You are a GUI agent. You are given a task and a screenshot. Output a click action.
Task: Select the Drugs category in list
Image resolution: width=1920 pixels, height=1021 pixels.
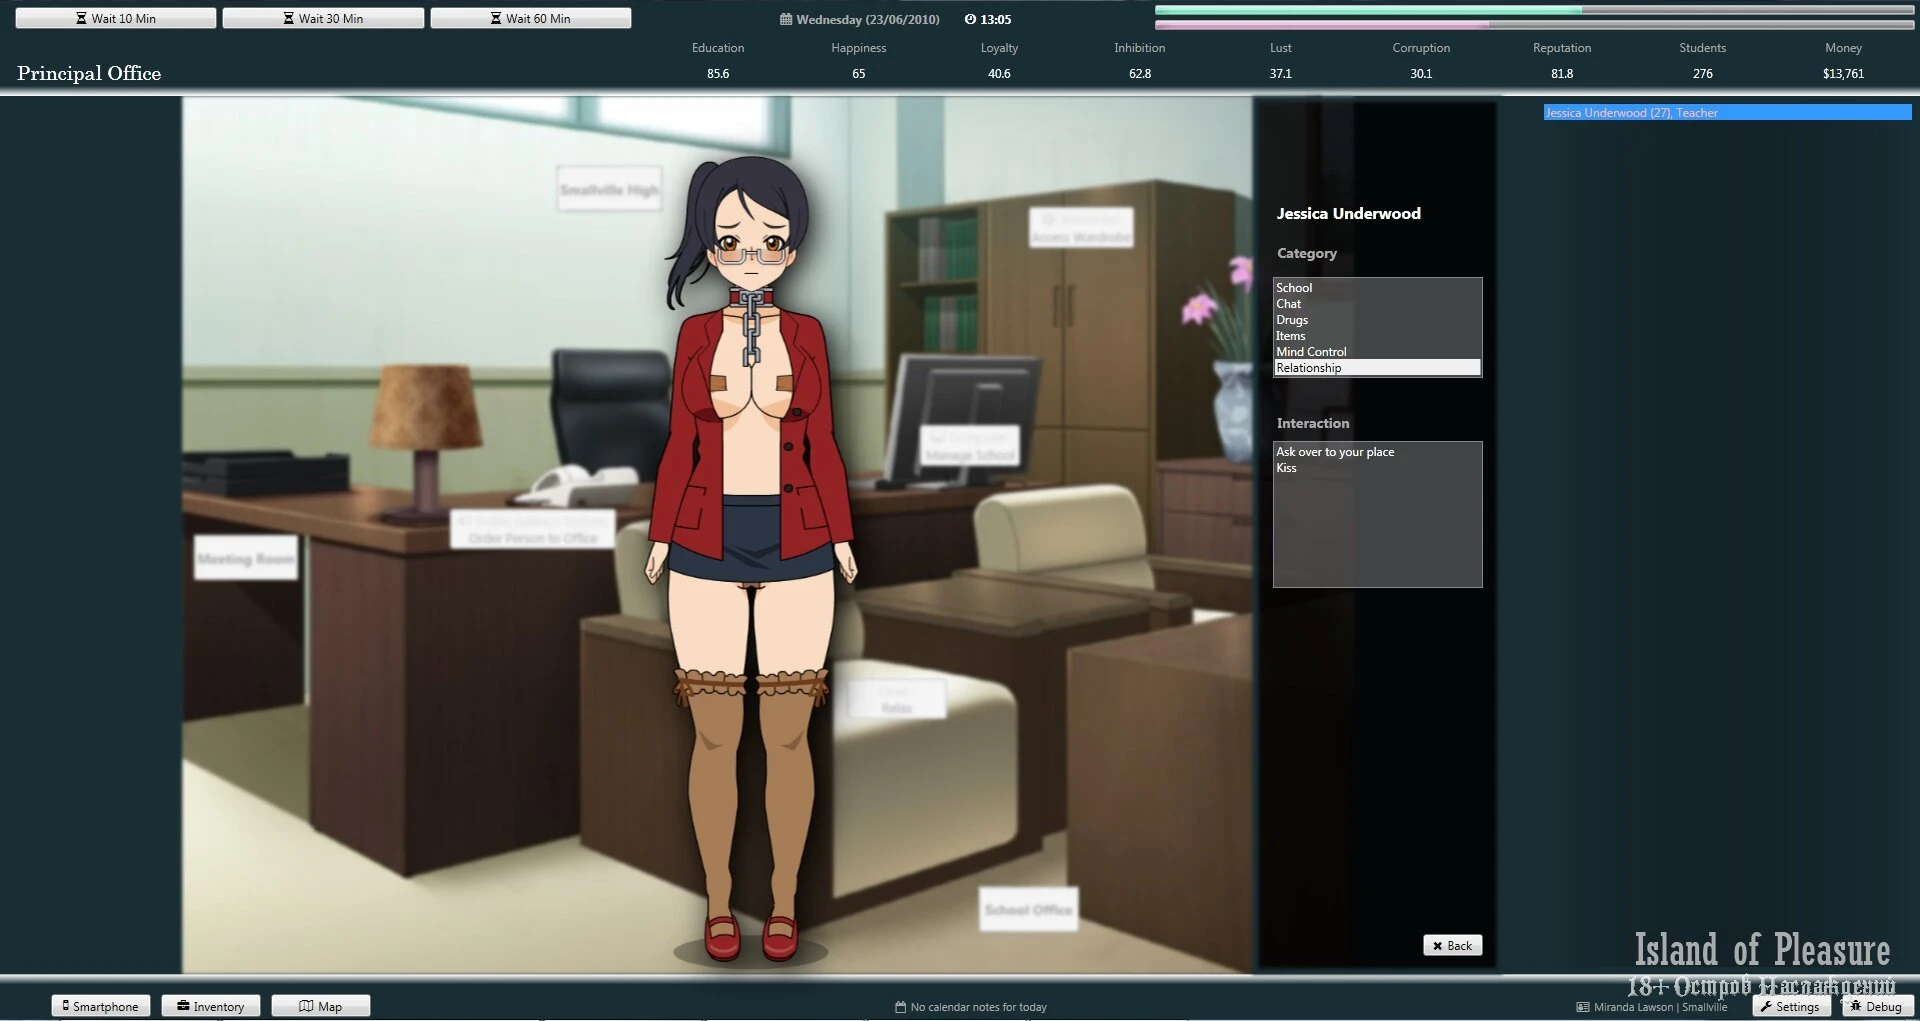(x=1292, y=320)
